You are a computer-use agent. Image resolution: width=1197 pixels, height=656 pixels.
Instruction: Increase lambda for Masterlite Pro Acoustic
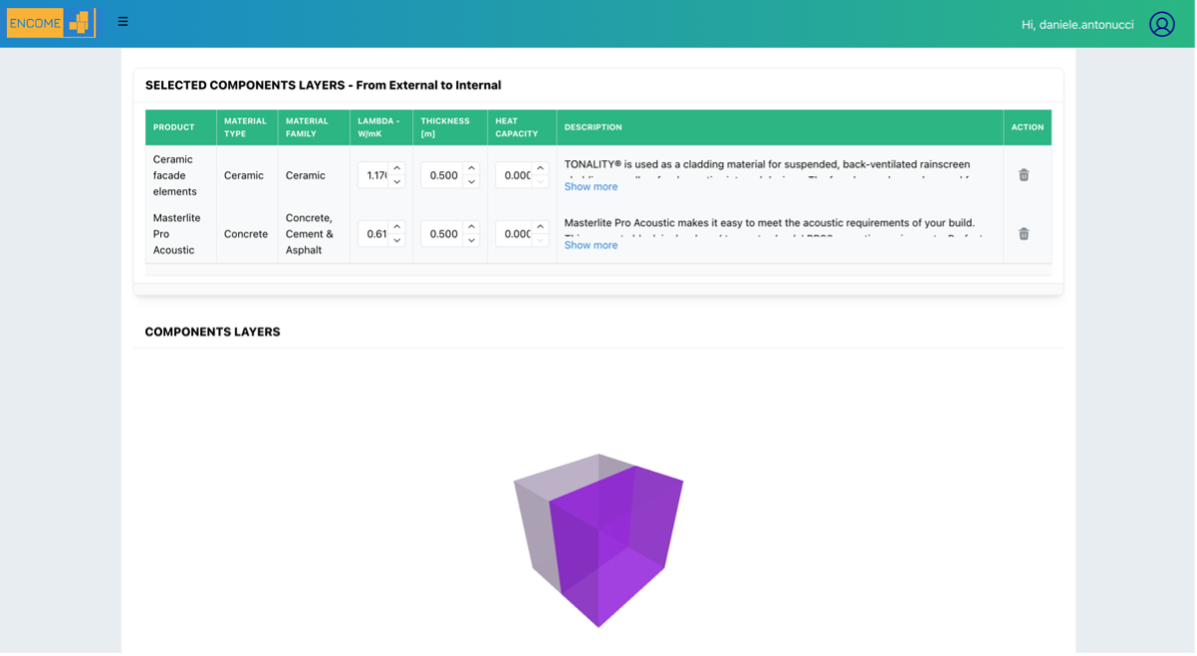tap(397, 228)
